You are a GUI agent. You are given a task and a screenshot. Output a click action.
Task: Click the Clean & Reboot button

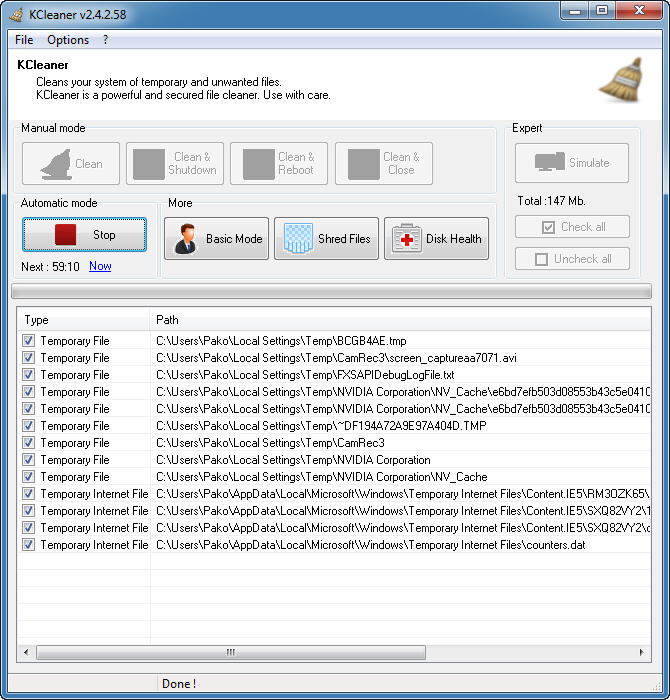[279, 163]
